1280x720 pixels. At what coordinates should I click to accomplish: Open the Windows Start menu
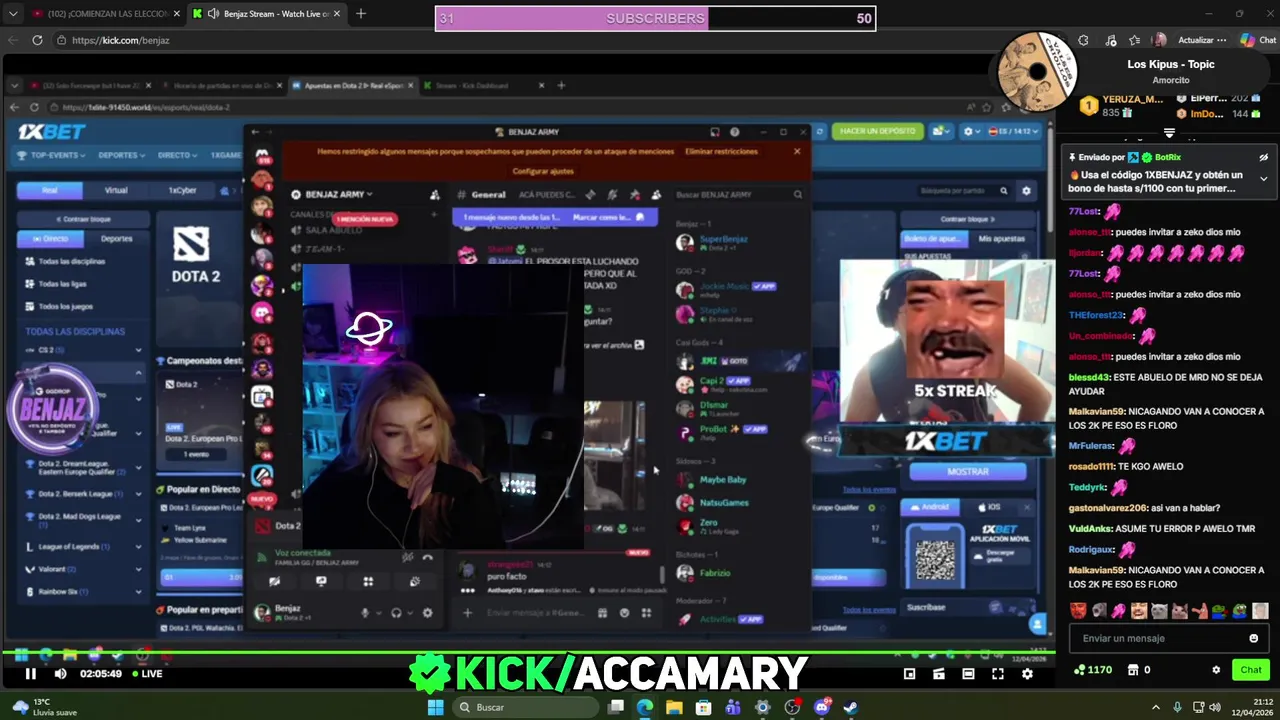[x=435, y=707]
